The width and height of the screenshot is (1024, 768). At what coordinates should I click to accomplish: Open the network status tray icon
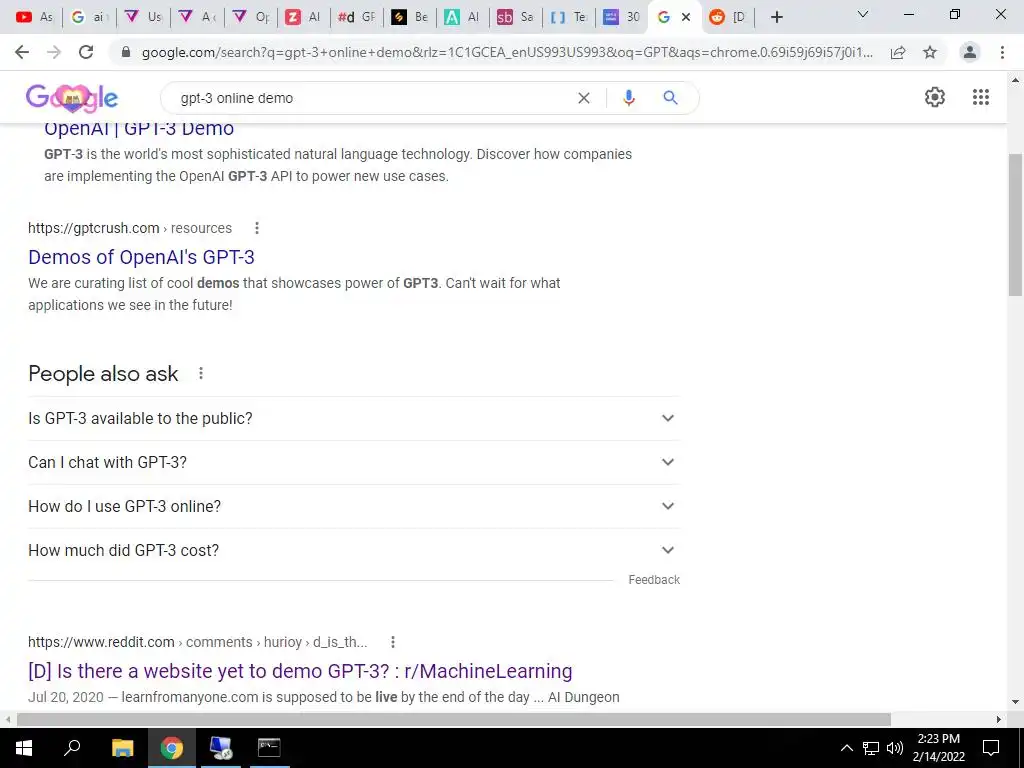pos(871,748)
